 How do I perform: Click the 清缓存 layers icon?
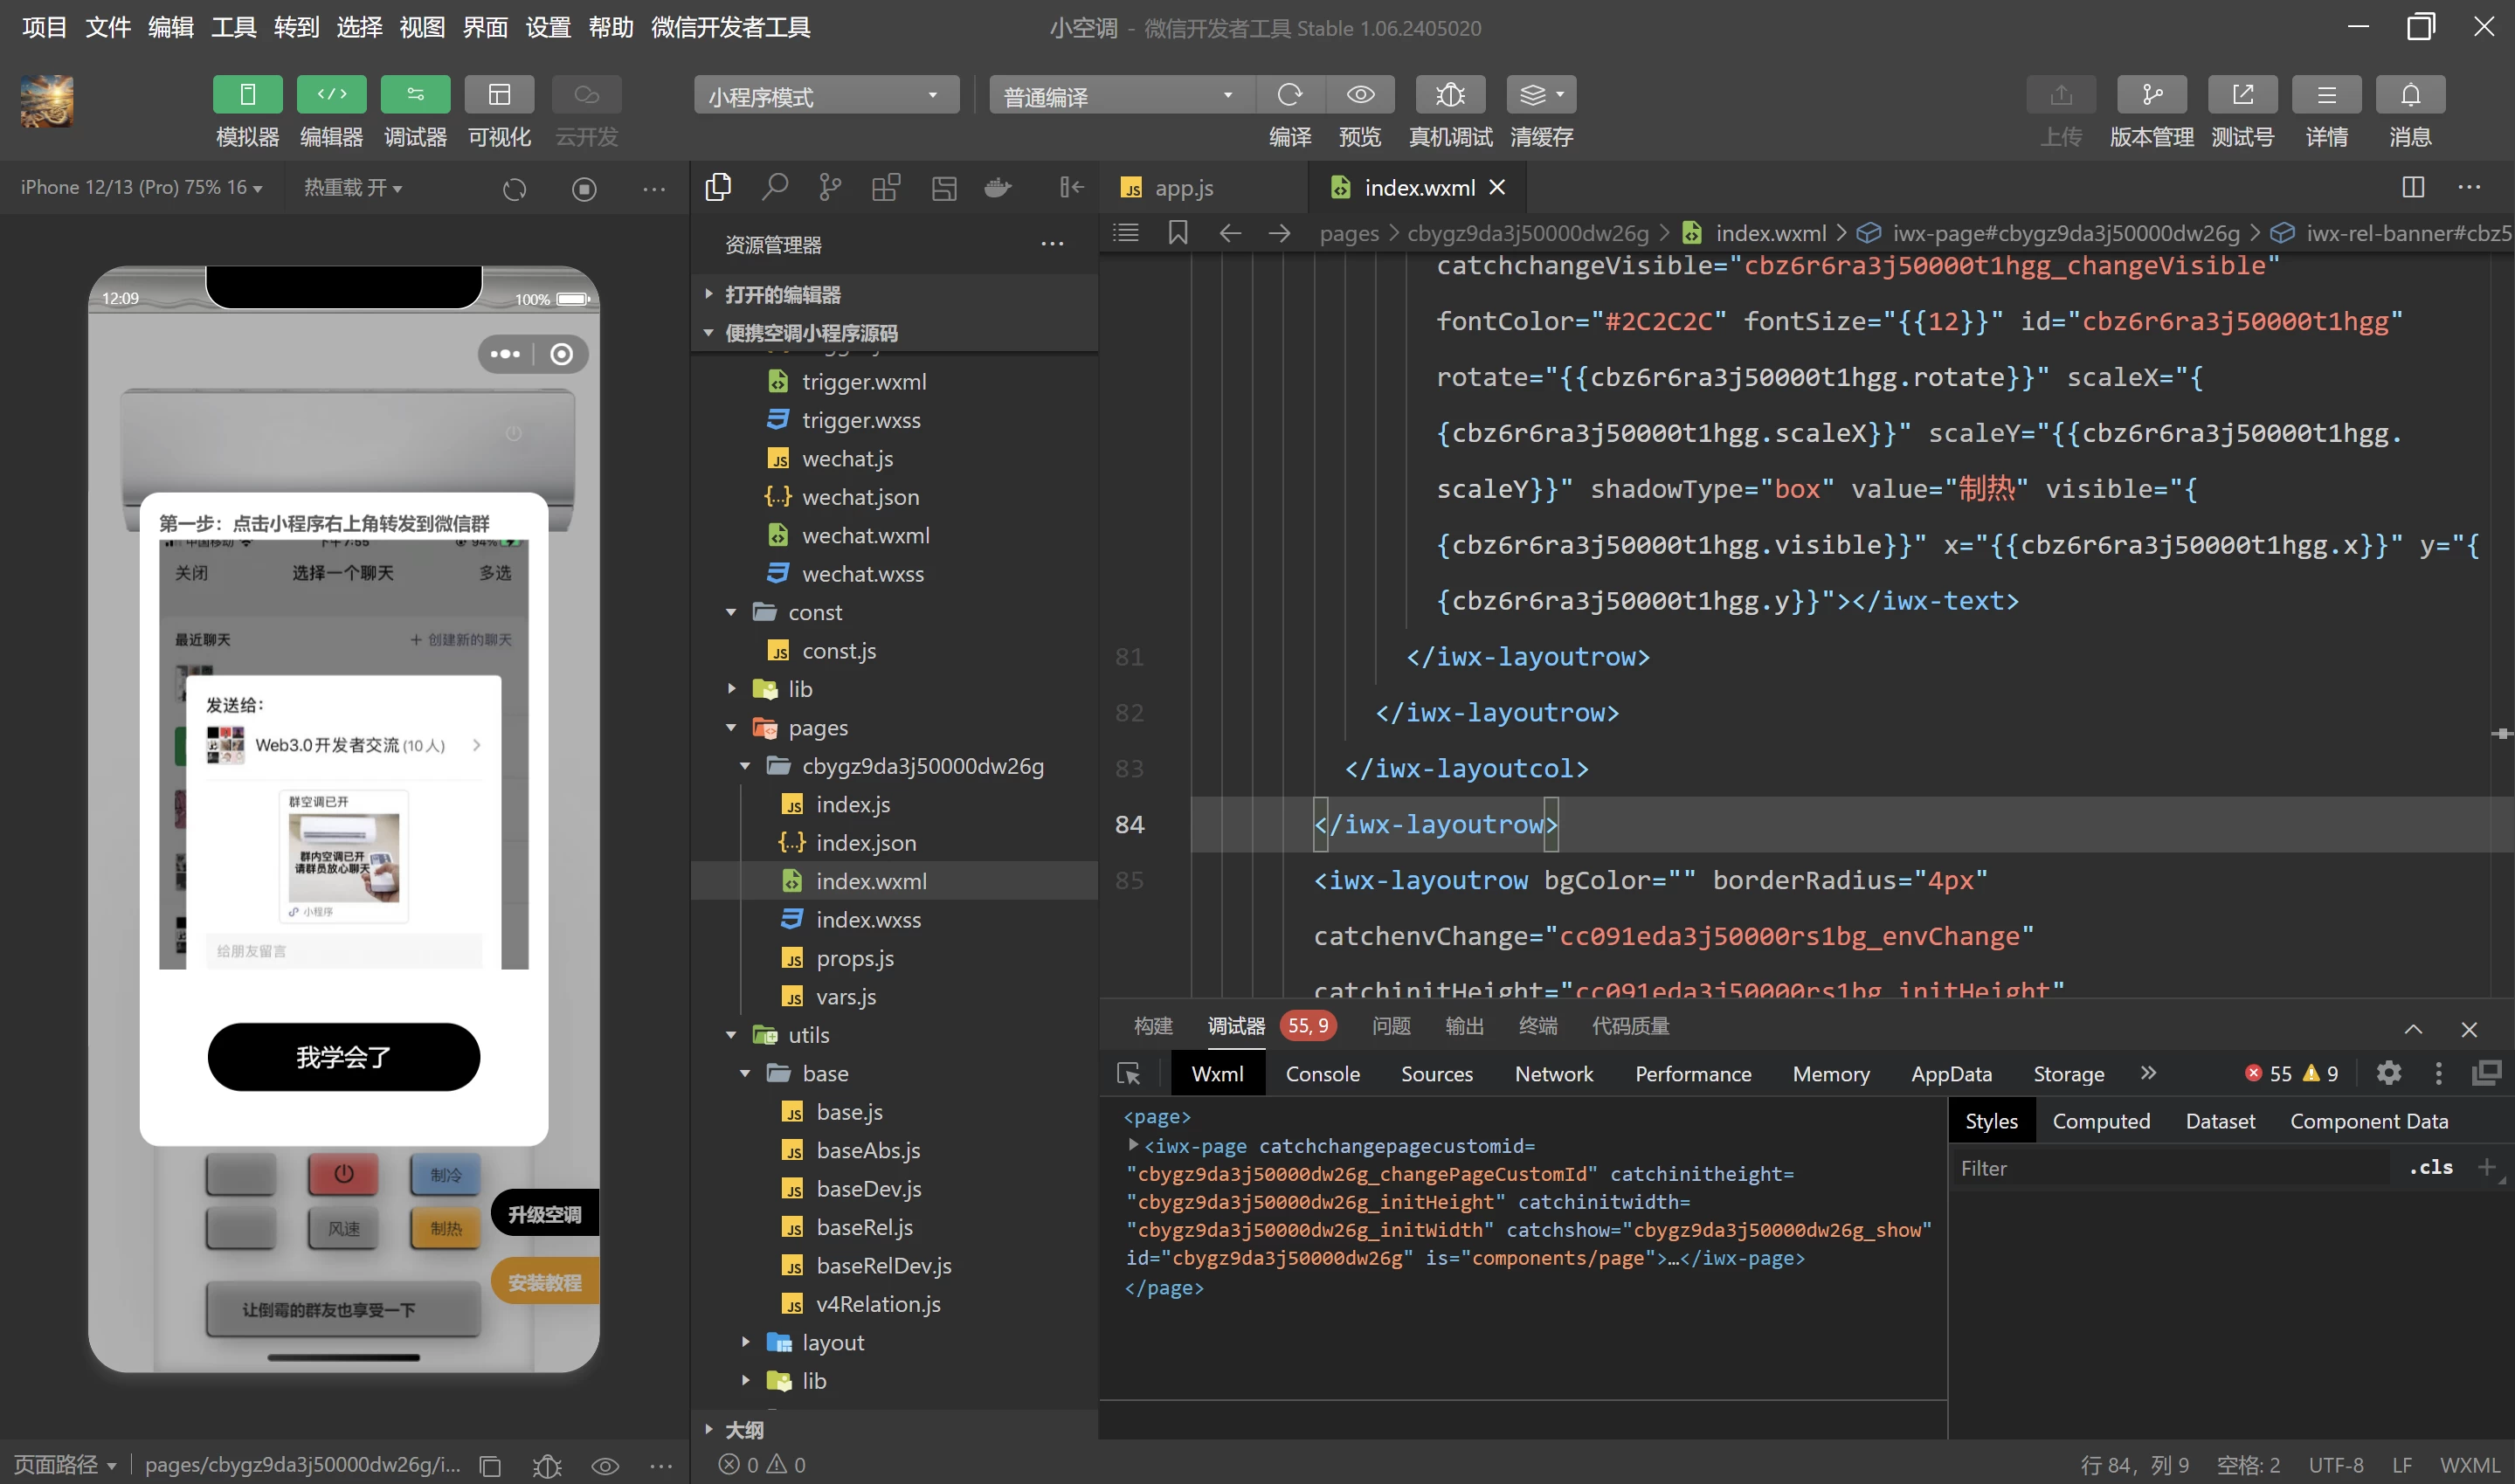pos(1541,95)
